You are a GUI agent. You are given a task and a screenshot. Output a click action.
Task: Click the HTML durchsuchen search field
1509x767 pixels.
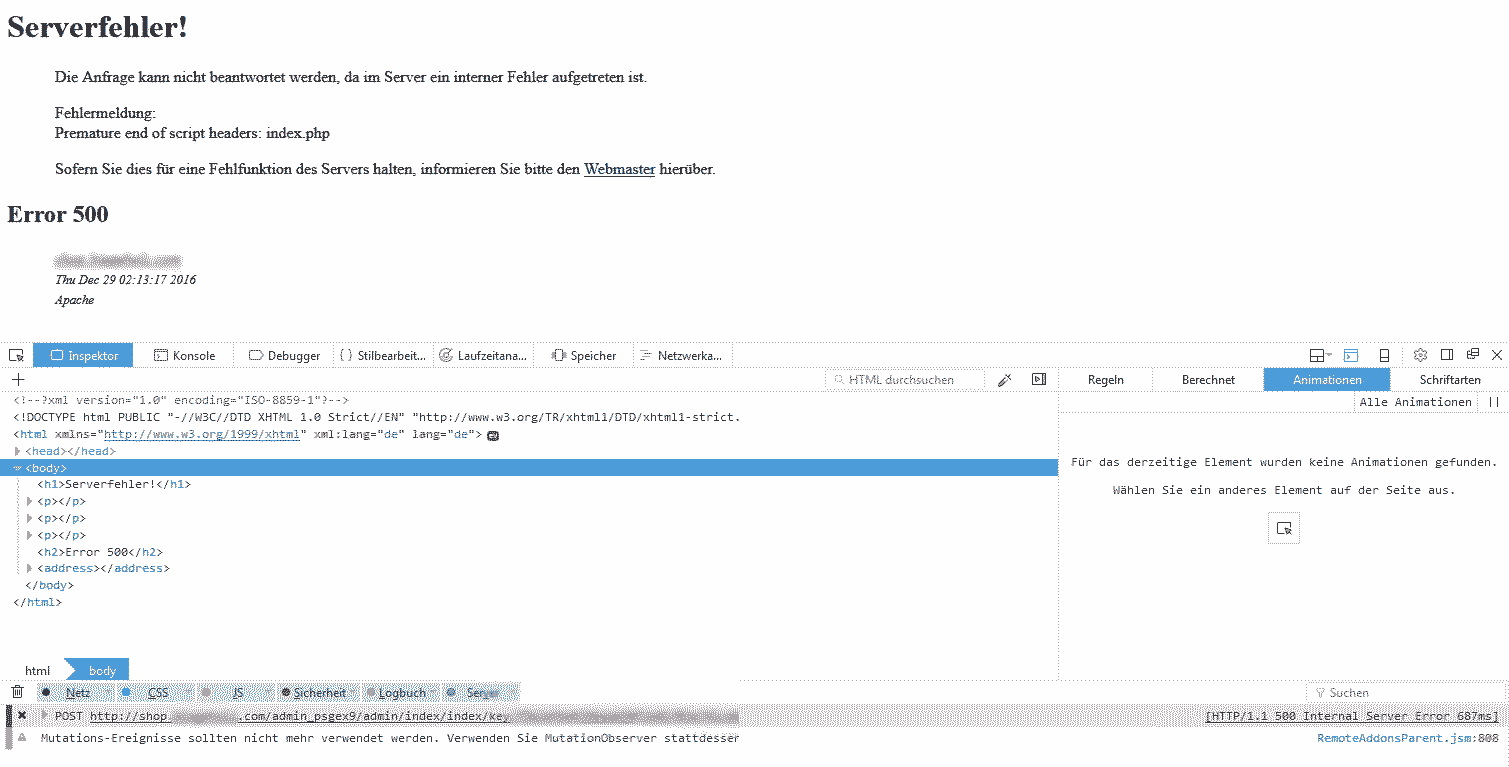coord(905,379)
